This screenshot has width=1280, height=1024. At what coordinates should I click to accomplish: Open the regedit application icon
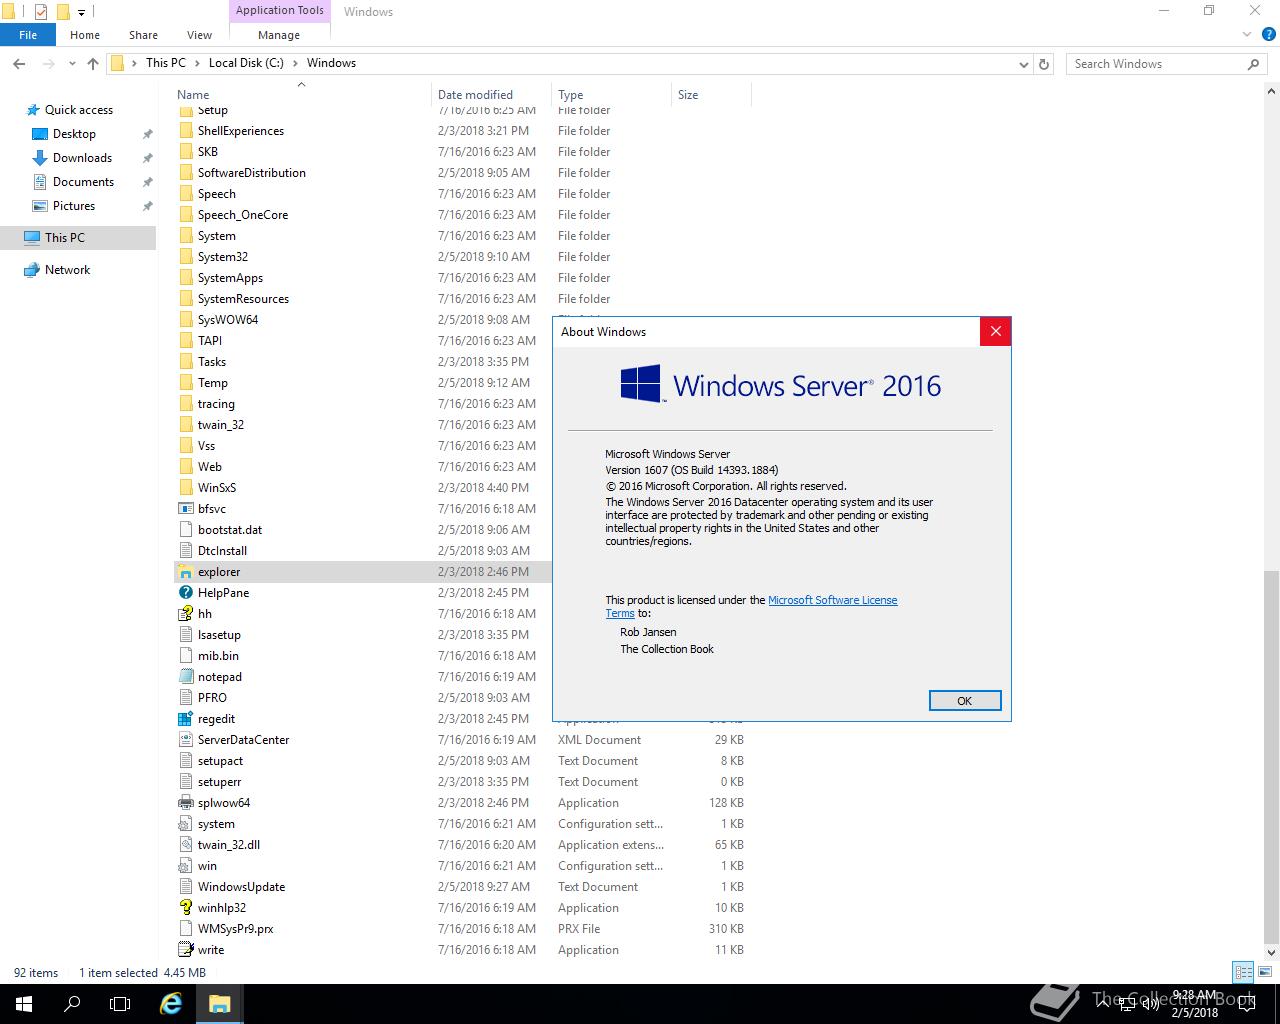pos(185,719)
